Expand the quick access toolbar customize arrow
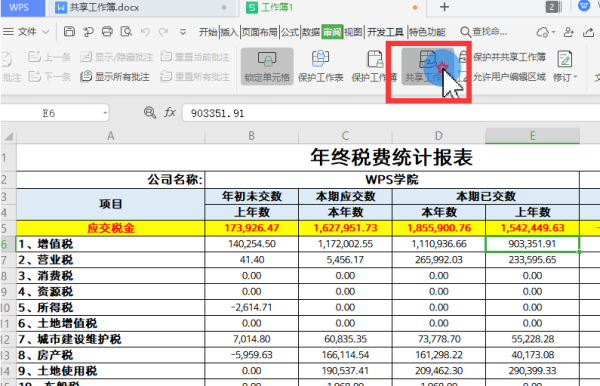The height and width of the screenshot is (386, 600). [183, 32]
